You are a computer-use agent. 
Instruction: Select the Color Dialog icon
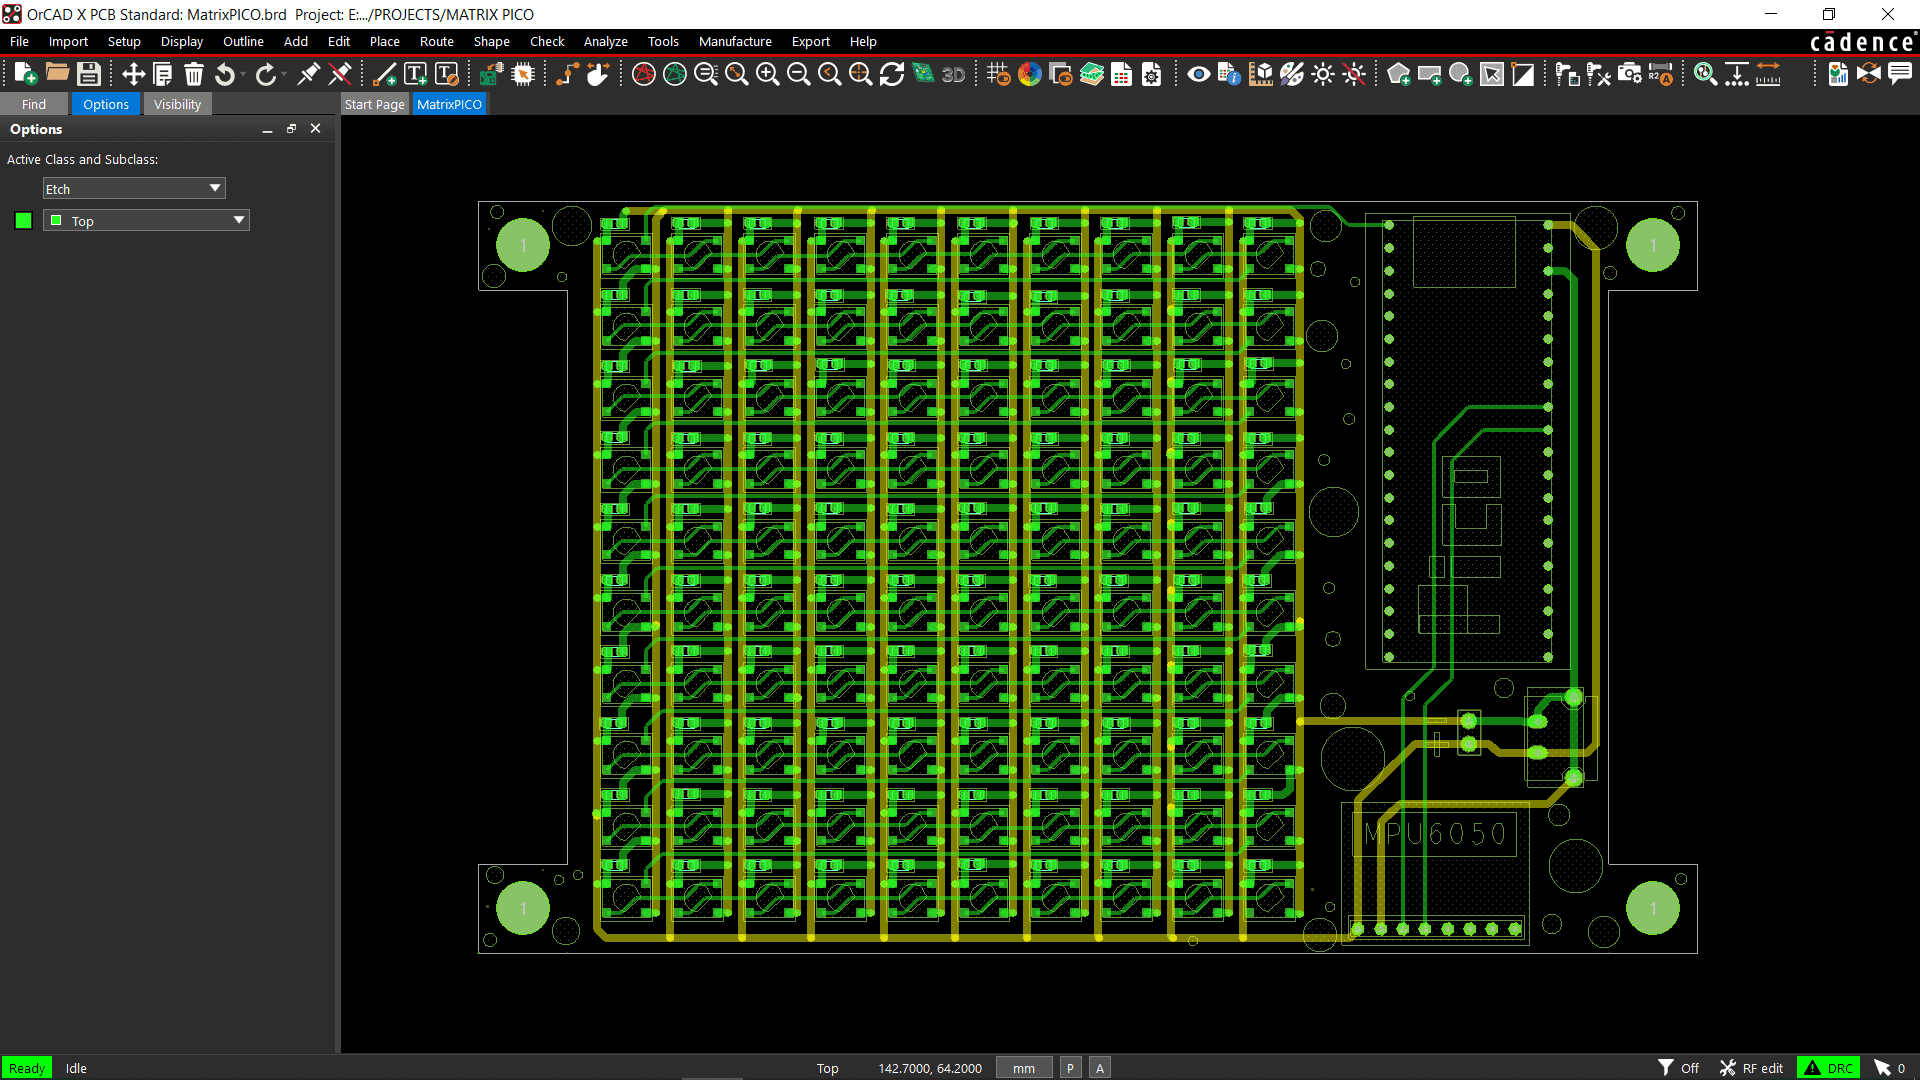click(x=1030, y=74)
